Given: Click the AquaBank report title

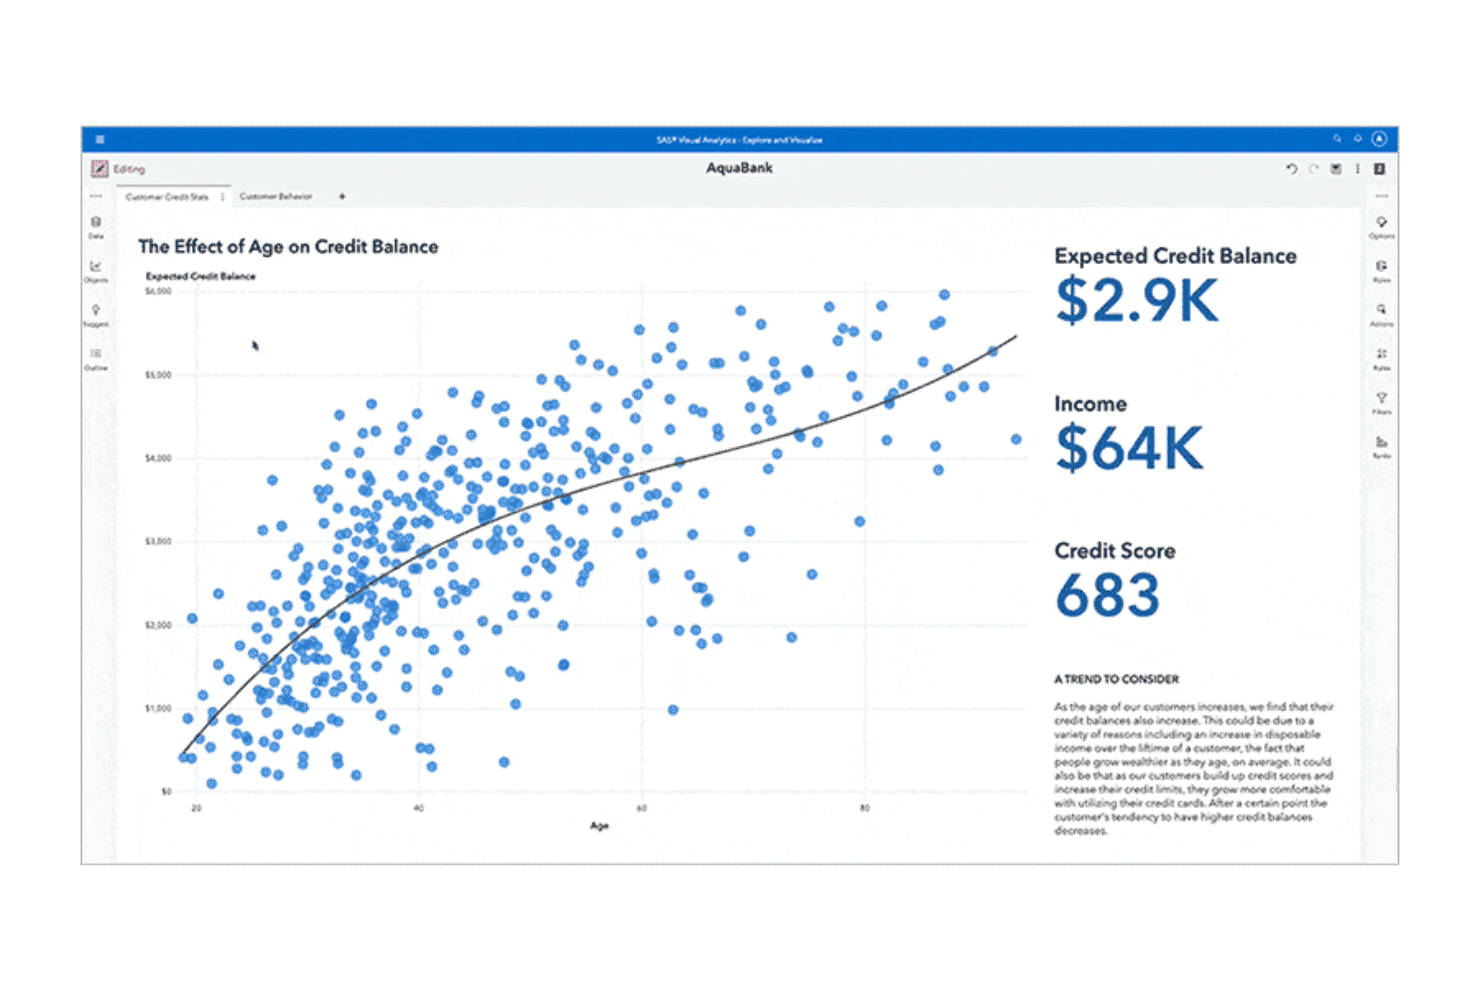Looking at the screenshot, I should coord(739,168).
